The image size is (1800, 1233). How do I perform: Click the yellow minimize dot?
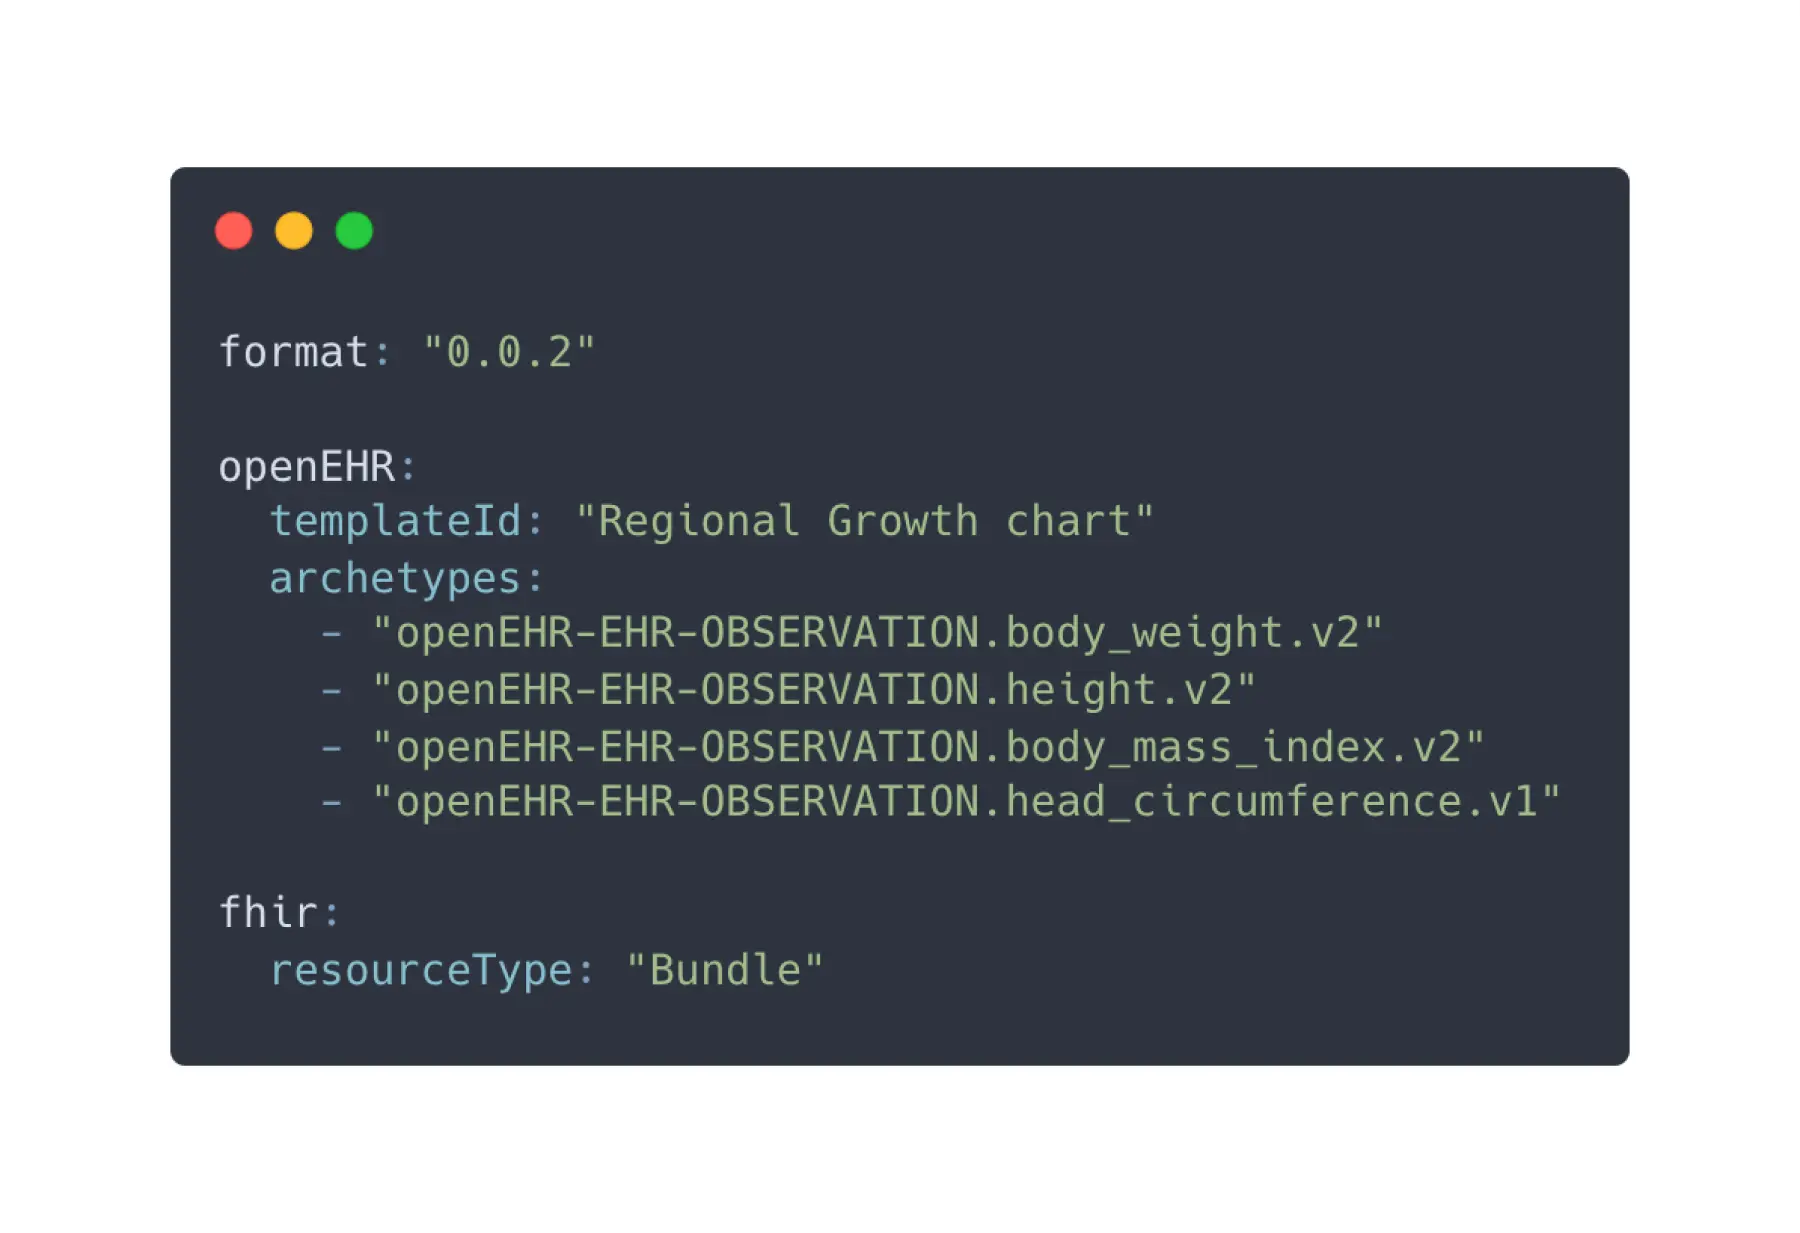pos(294,231)
